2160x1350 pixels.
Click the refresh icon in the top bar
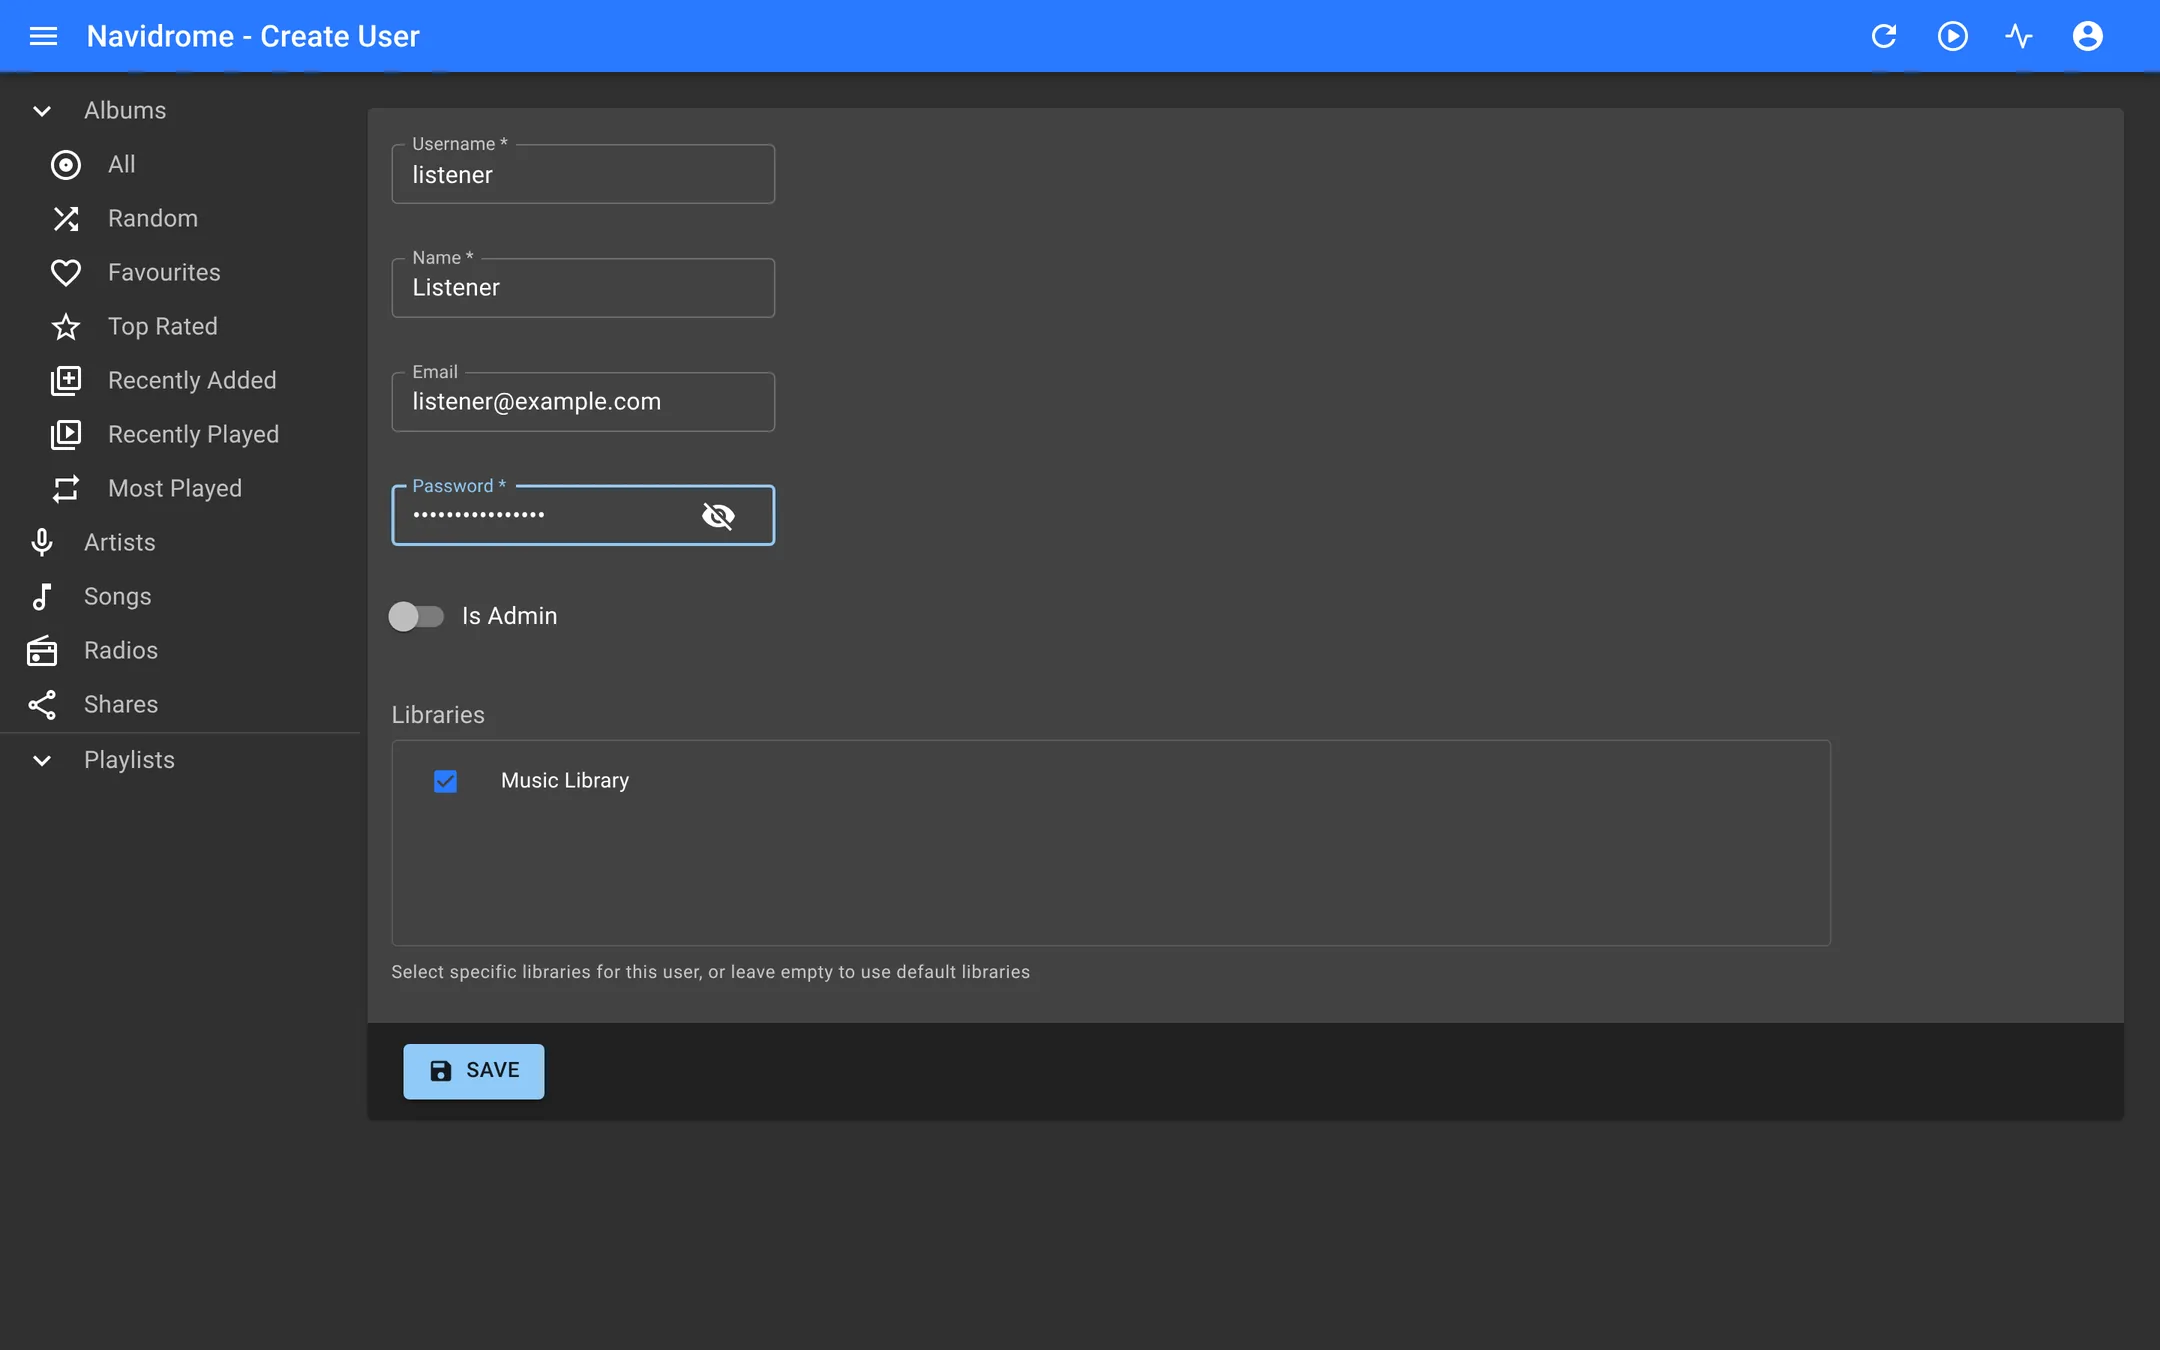pyautogui.click(x=1884, y=36)
